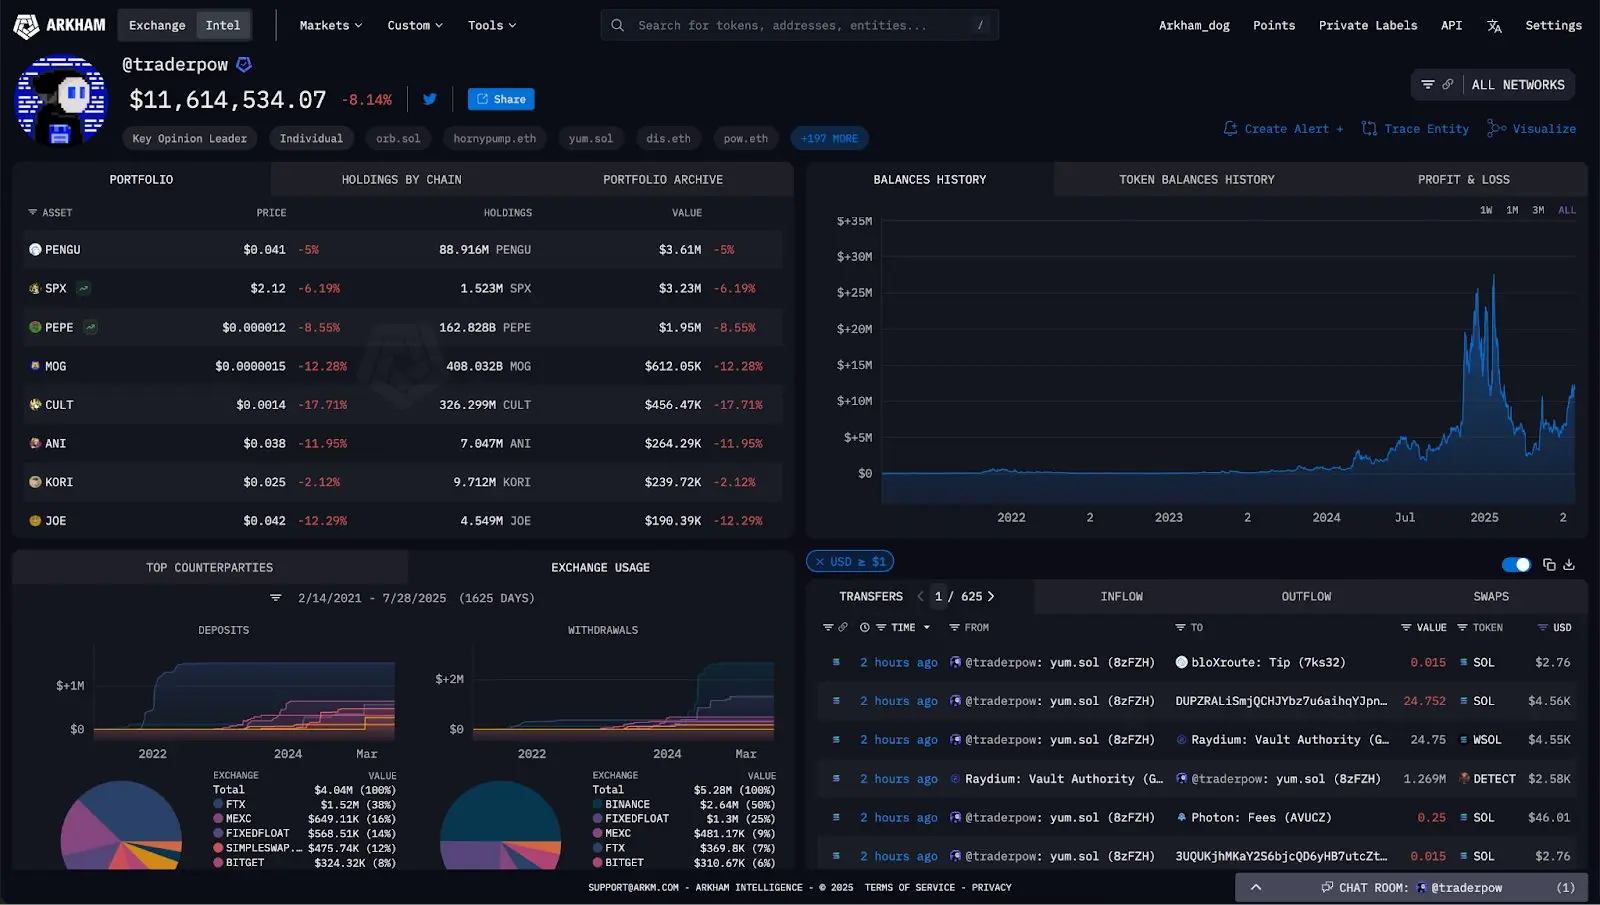Click the filter icon beside FROM column

tap(955, 627)
